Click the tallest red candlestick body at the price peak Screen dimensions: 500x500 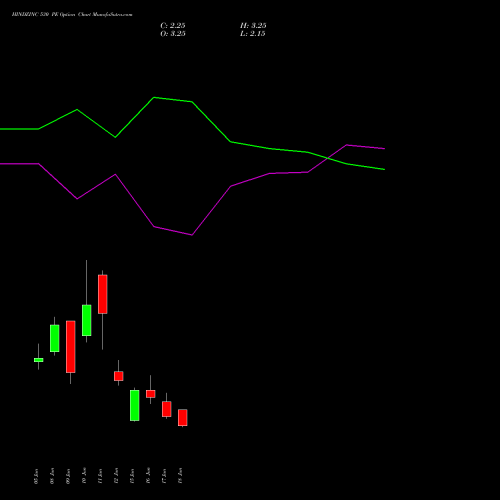[x=103, y=294]
